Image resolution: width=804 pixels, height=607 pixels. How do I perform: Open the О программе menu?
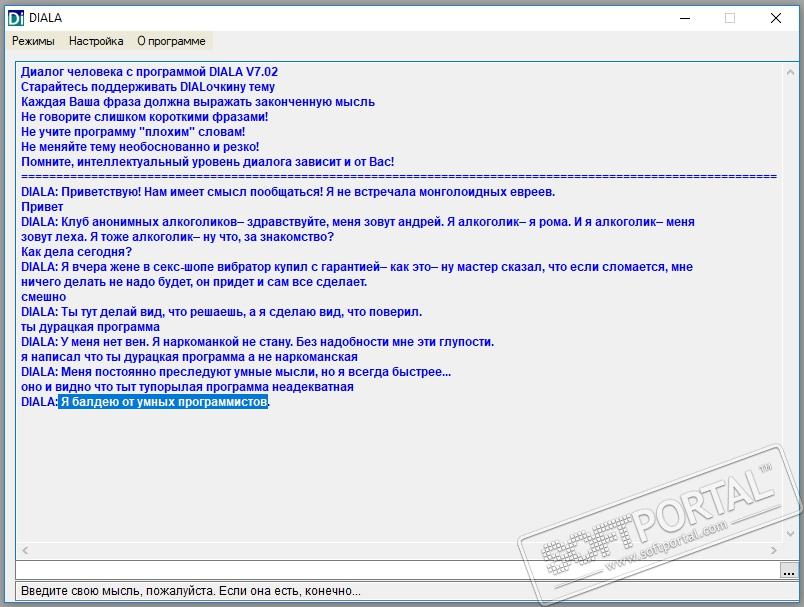coord(171,41)
